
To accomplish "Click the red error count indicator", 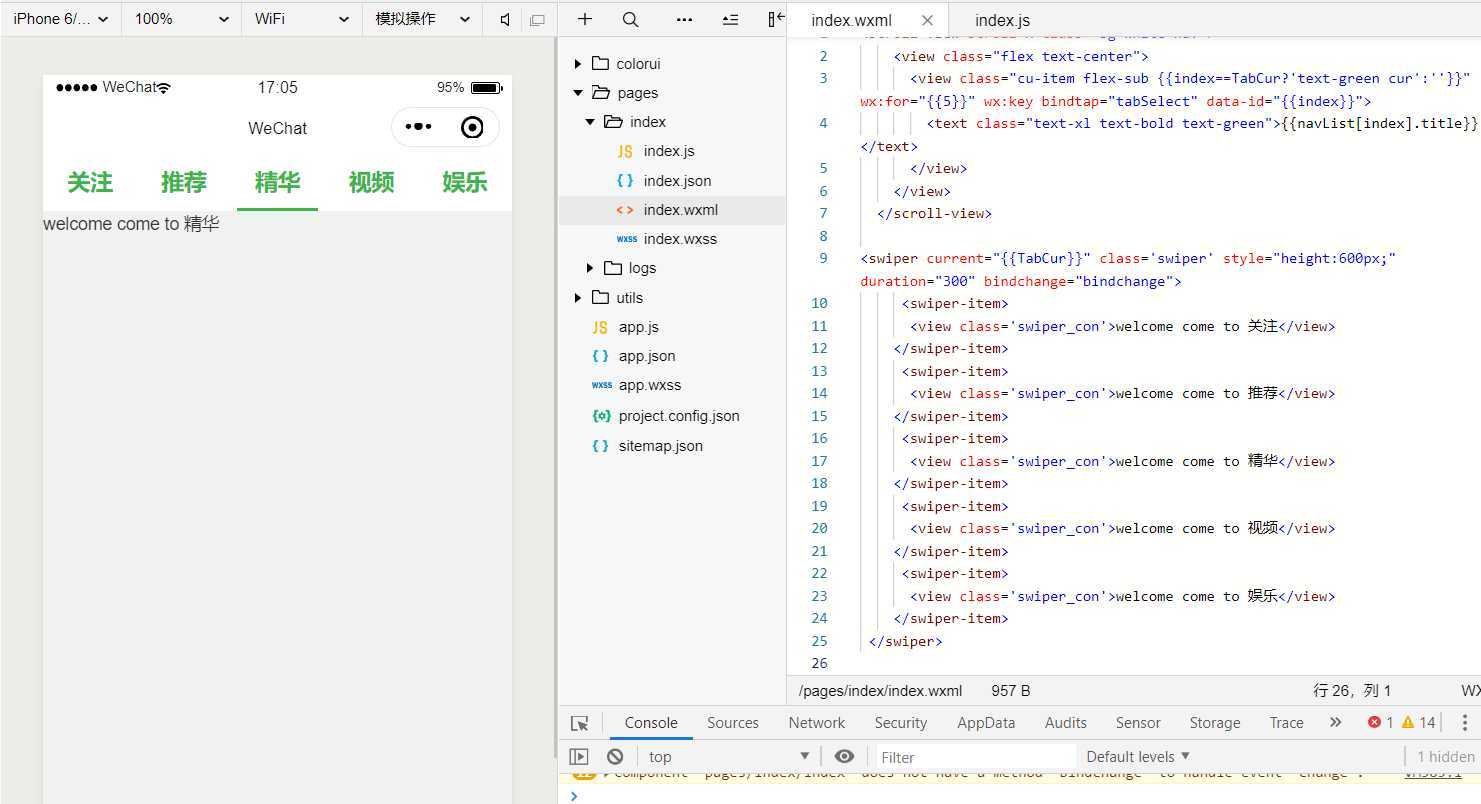I will (1380, 722).
